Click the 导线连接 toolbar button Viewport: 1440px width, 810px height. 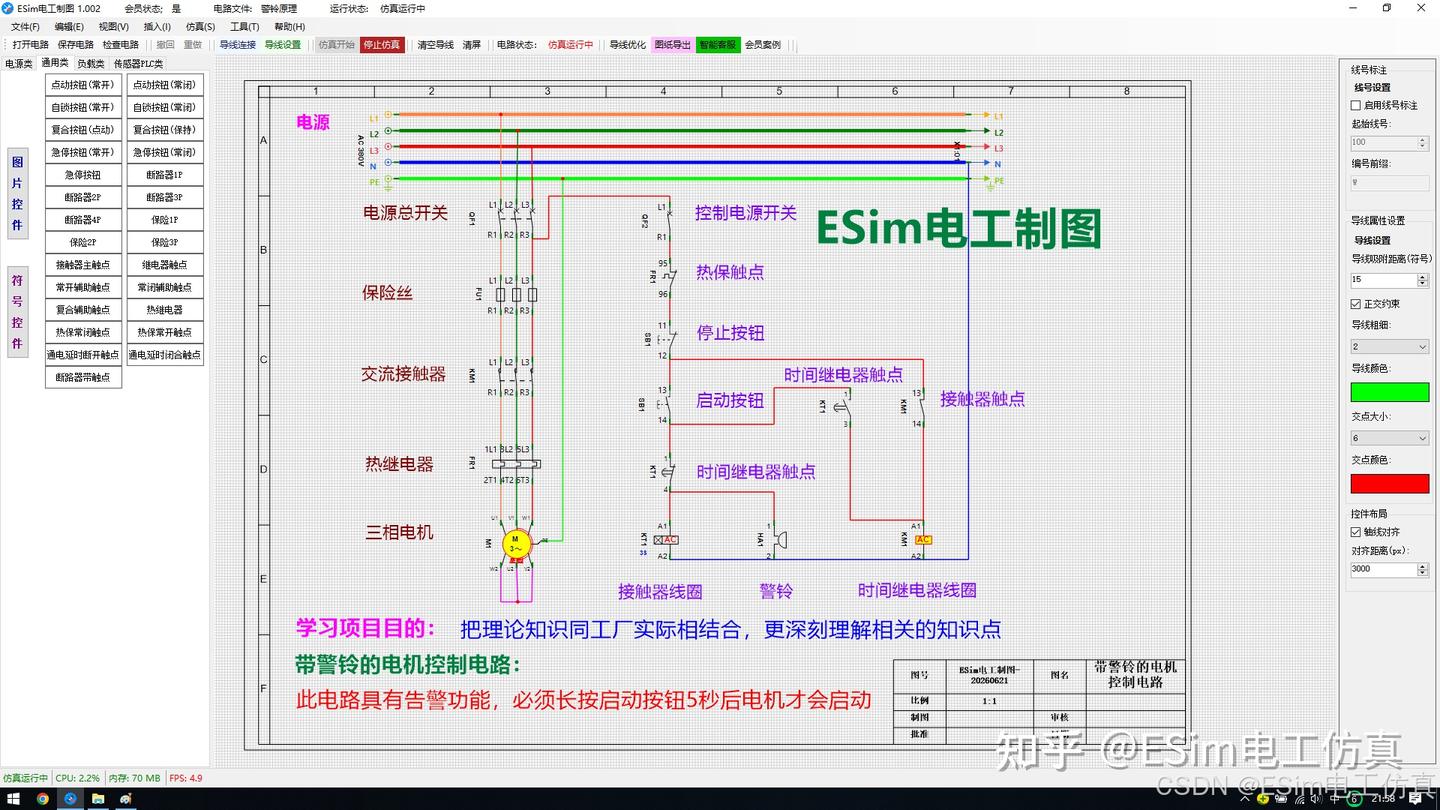tap(238, 45)
